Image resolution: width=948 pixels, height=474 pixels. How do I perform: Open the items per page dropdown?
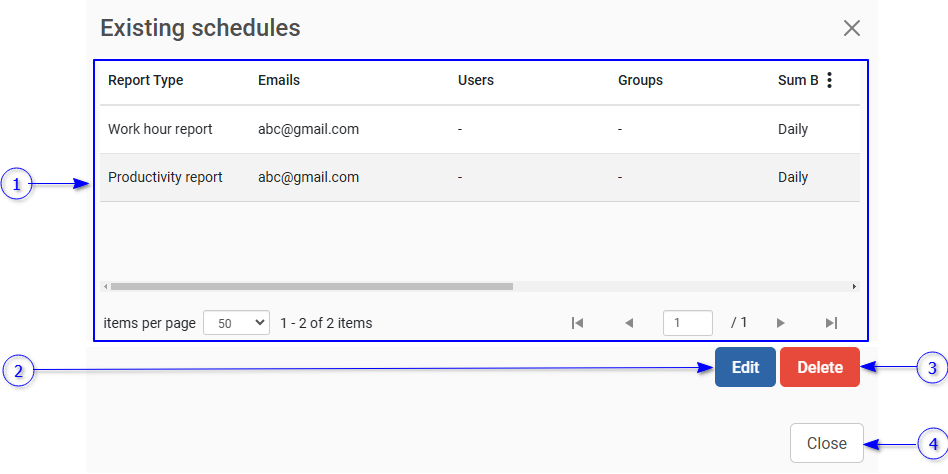point(236,323)
